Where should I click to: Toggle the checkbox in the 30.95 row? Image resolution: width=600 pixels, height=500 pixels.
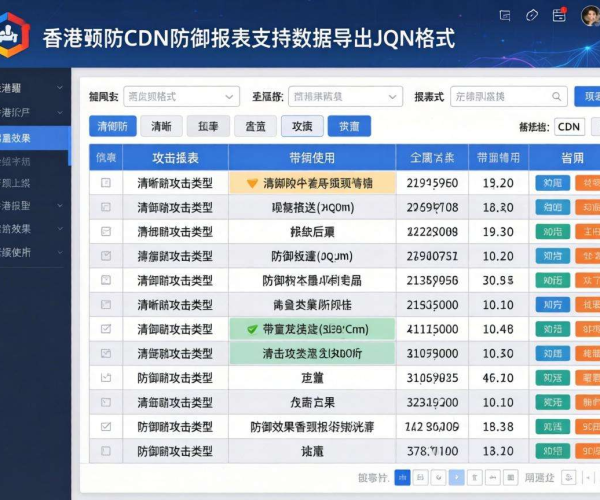click(106, 280)
